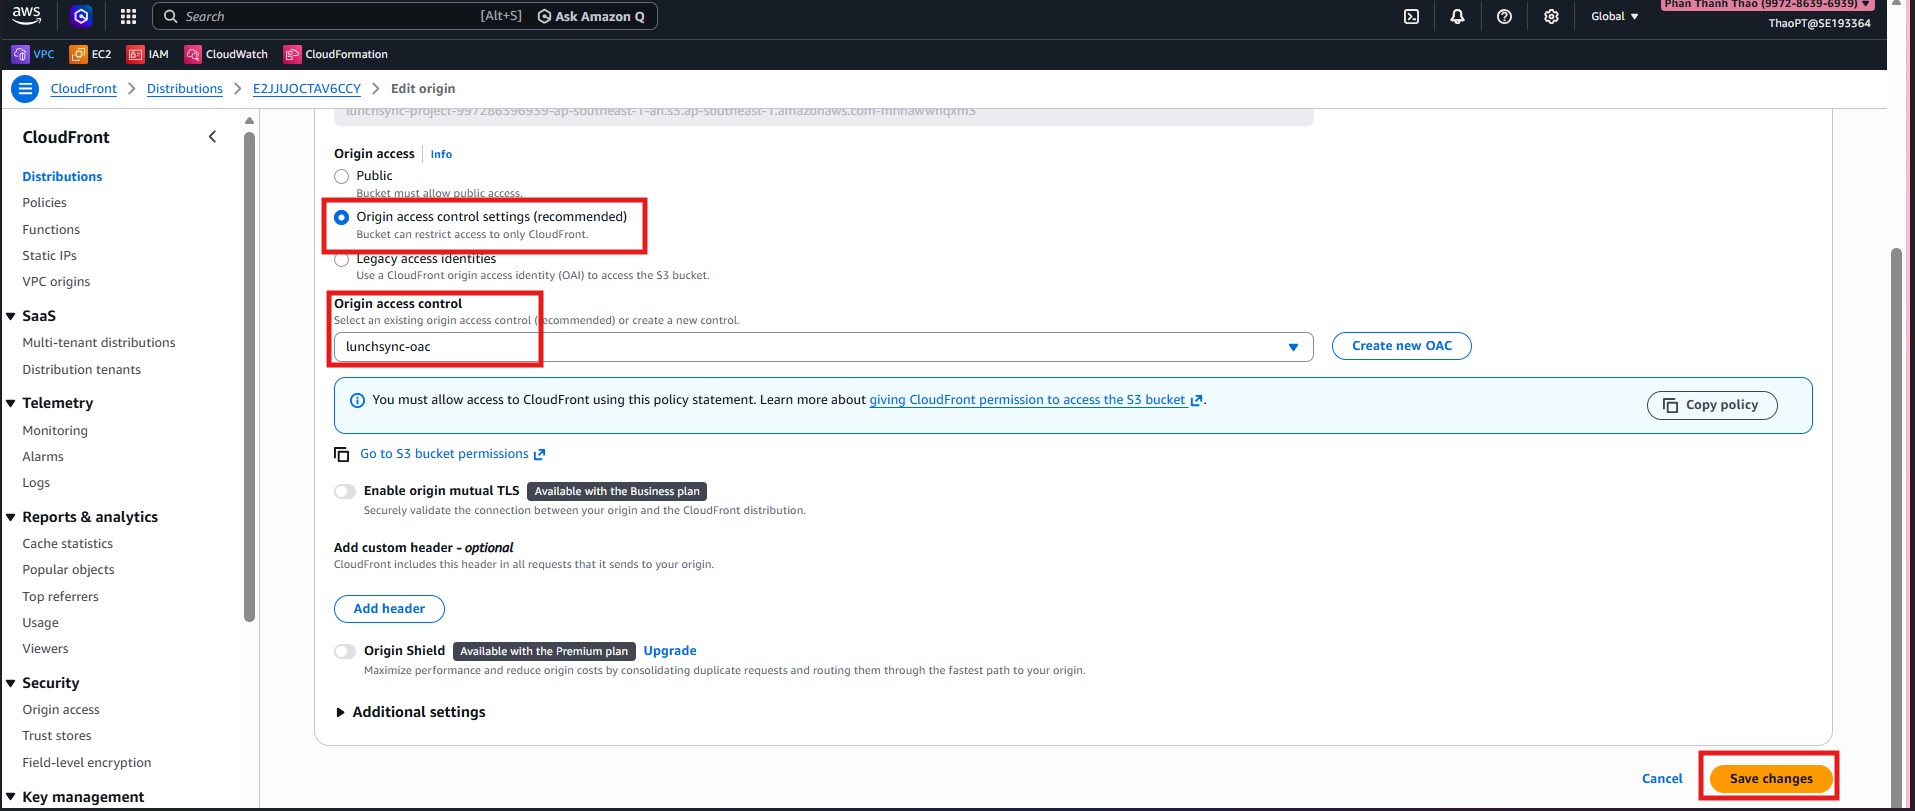This screenshot has width=1915, height=811.
Task: Open CloudWatch service shortcut
Action: pyautogui.click(x=226, y=54)
